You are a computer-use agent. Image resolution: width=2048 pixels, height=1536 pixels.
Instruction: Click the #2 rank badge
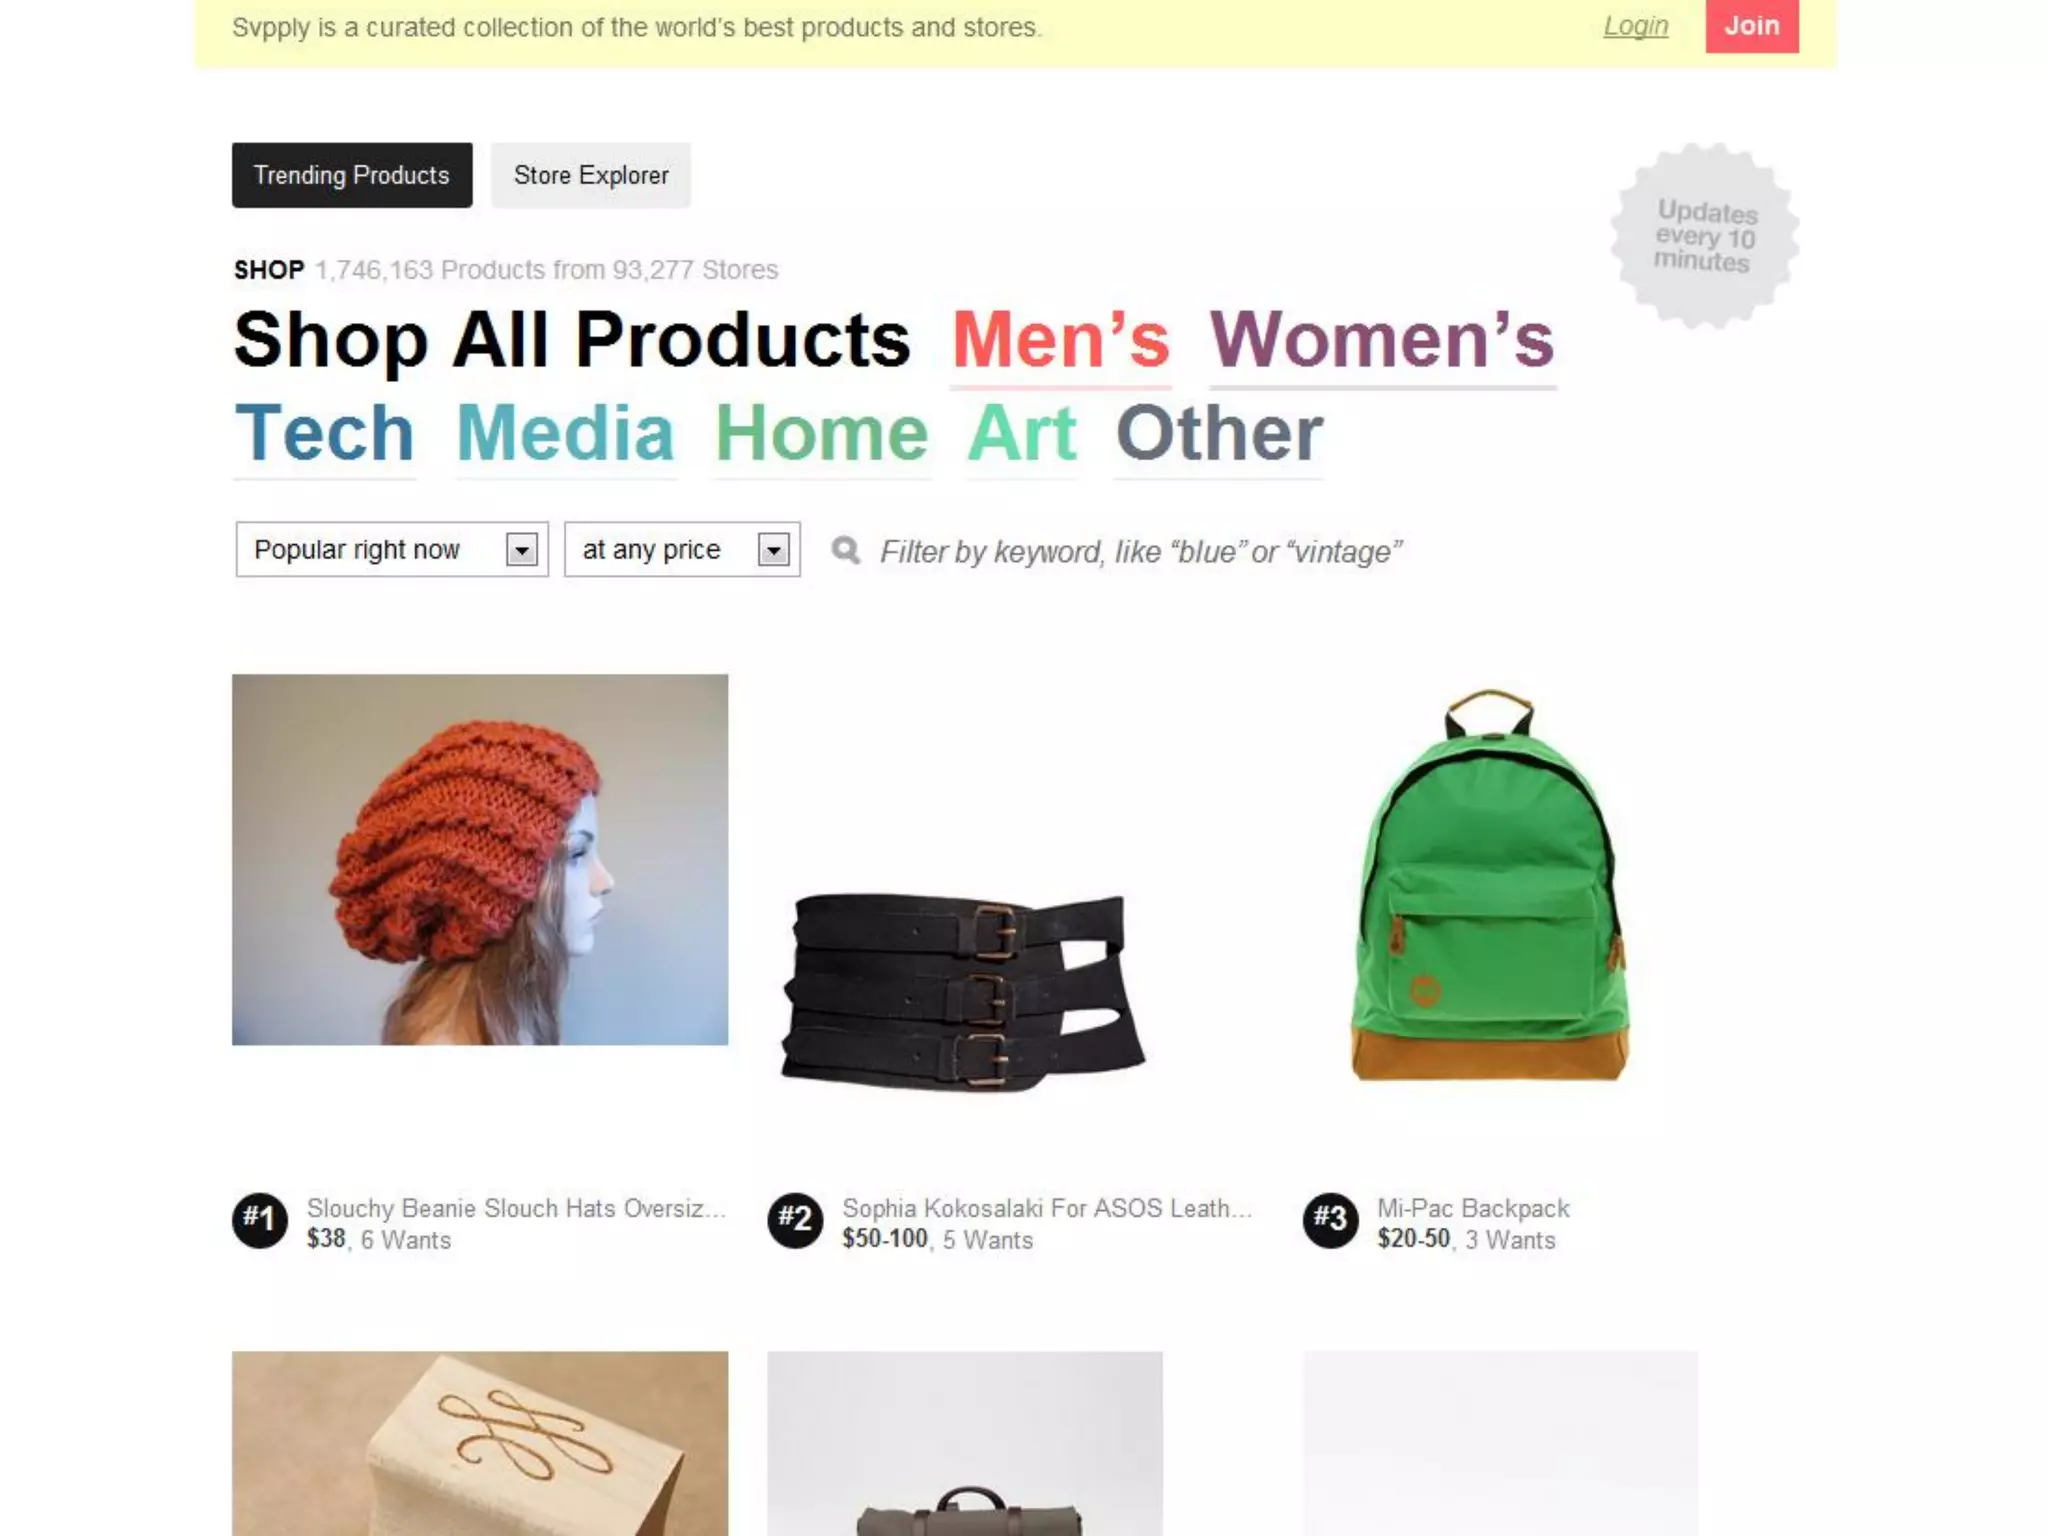click(795, 1221)
